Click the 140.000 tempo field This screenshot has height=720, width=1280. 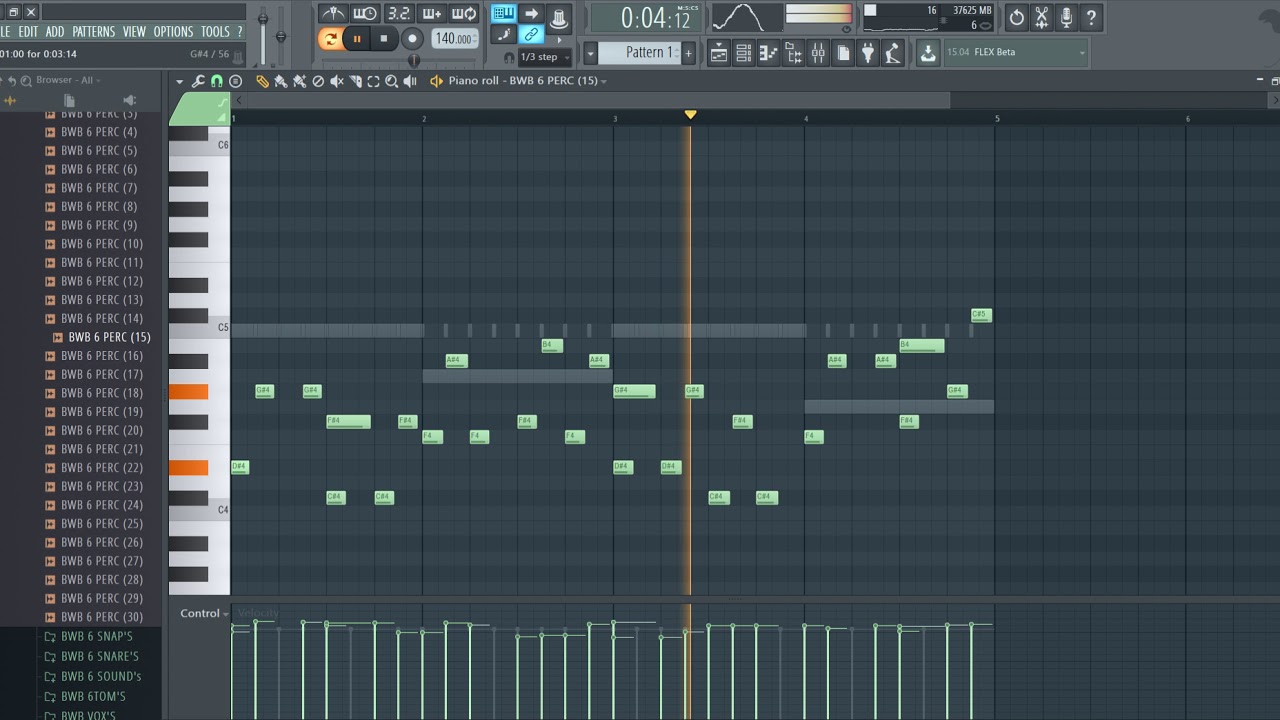pyautogui.click(x=454, y=39)
